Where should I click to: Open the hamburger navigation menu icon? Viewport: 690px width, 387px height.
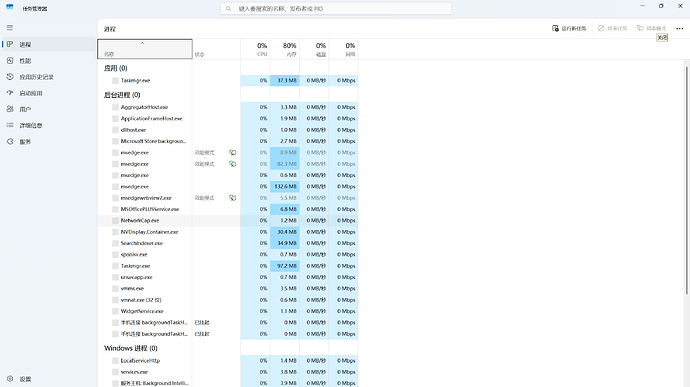10,28
